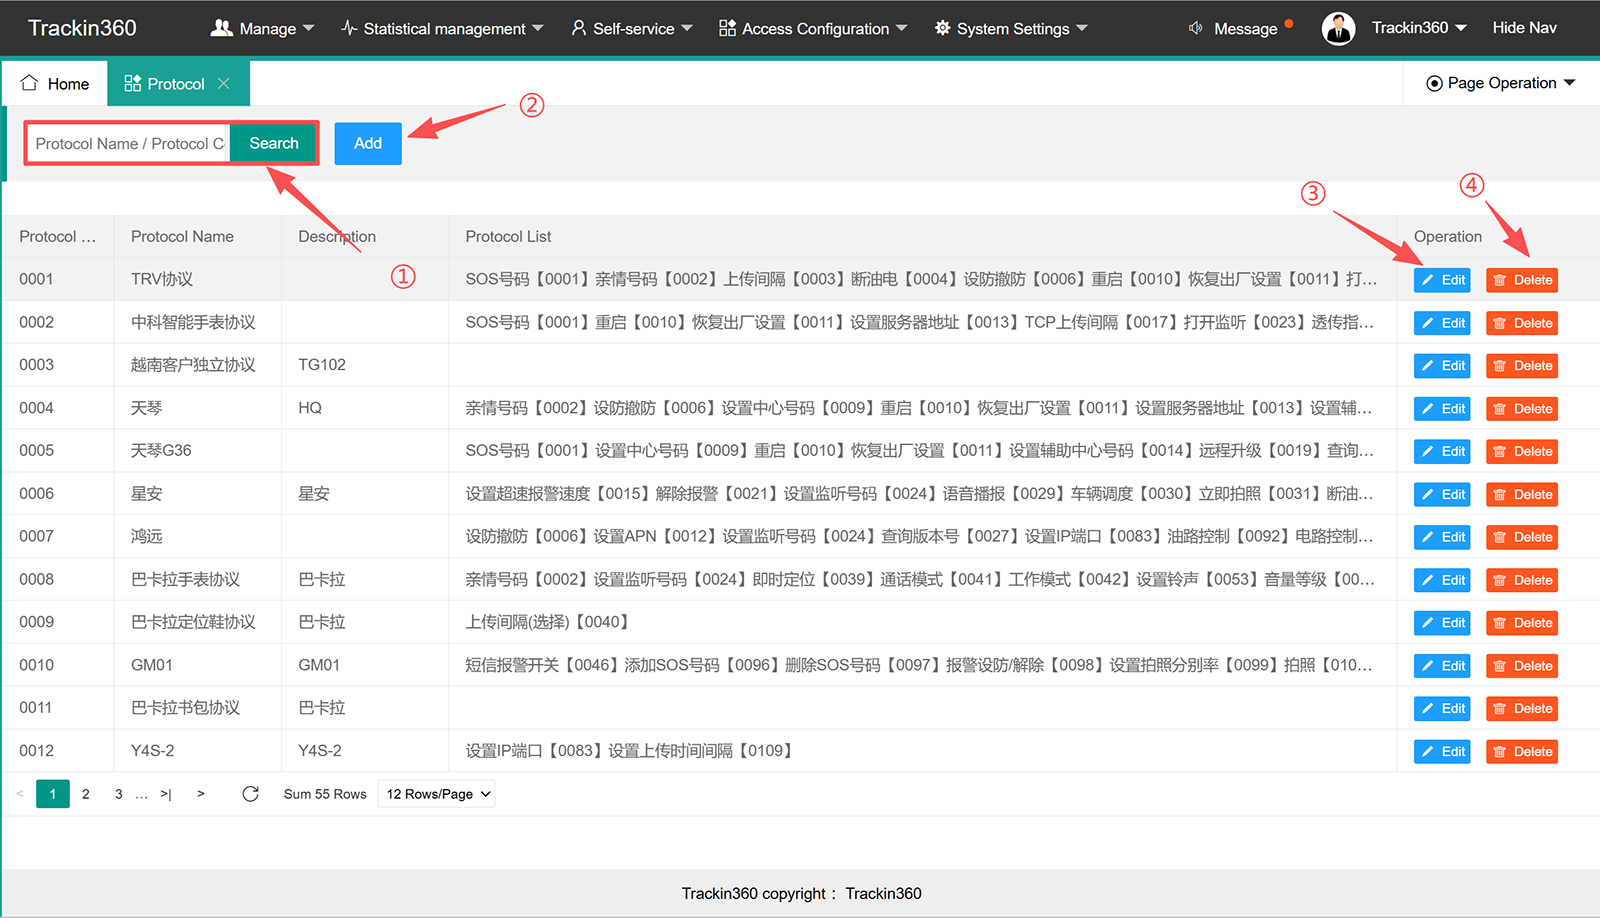The height and width of the screenshot is (918, 1600).
Task: Expand the 12 Rows/Page selector
Action: tap(436, 794)
